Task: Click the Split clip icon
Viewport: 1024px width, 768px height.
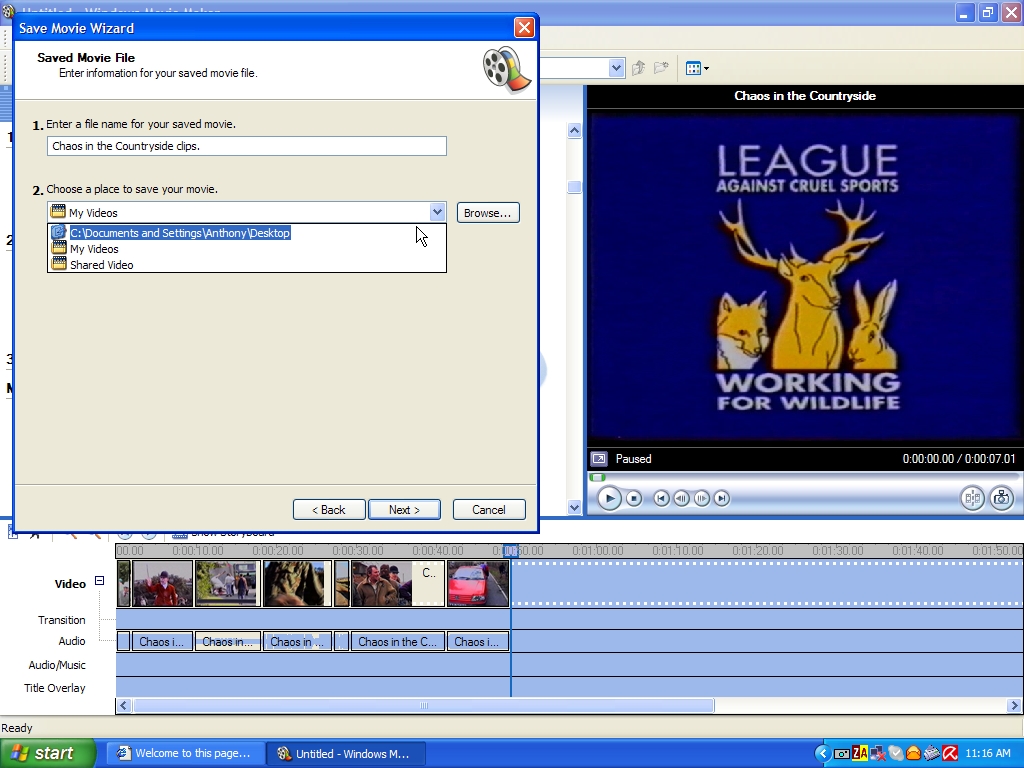Action: [972, 498]
